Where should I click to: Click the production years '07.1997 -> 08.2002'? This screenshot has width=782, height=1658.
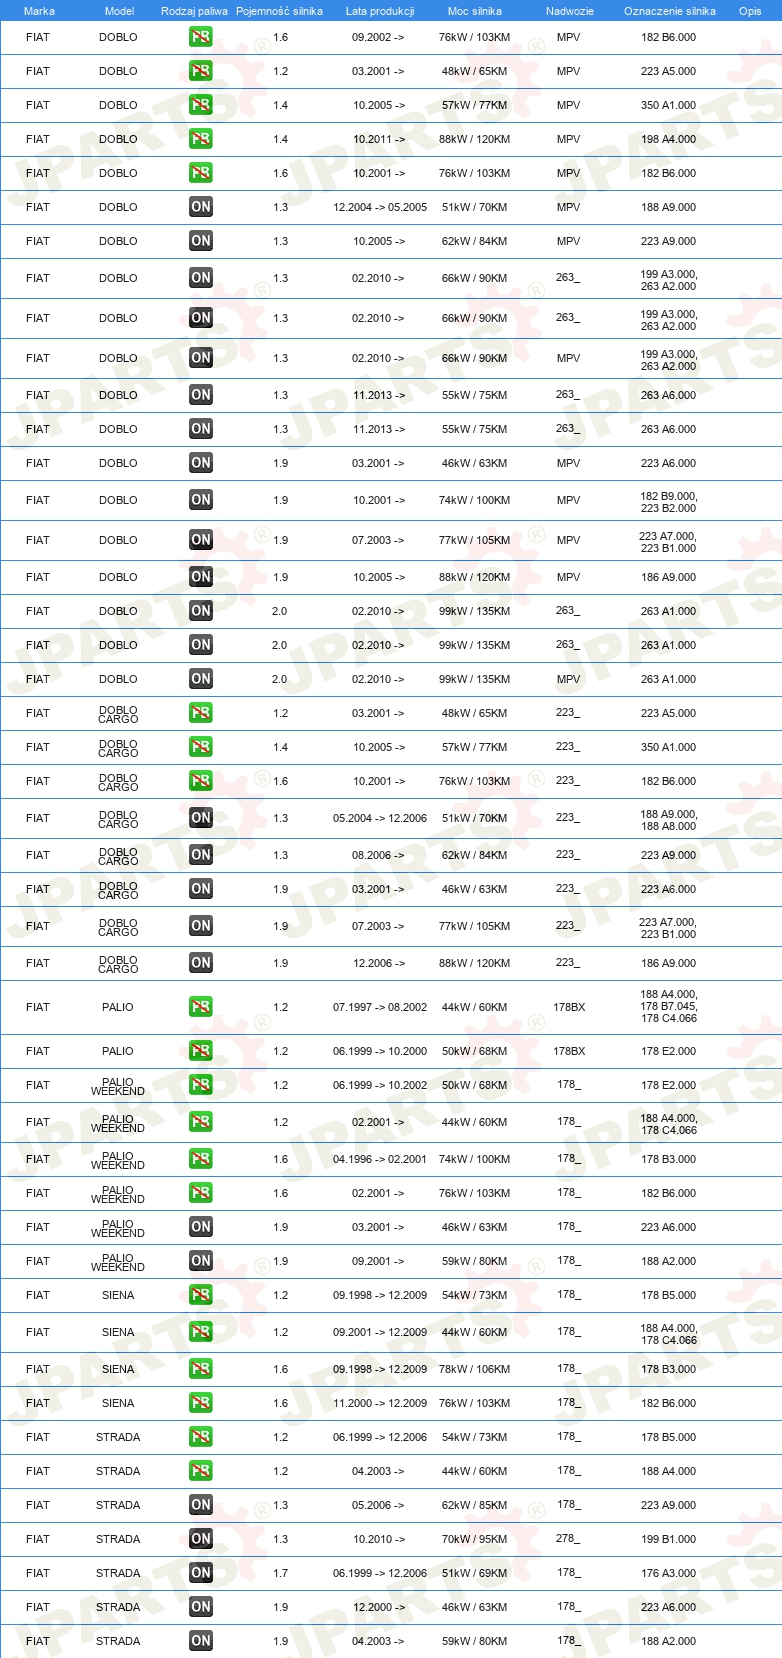tap(380, 1007)
